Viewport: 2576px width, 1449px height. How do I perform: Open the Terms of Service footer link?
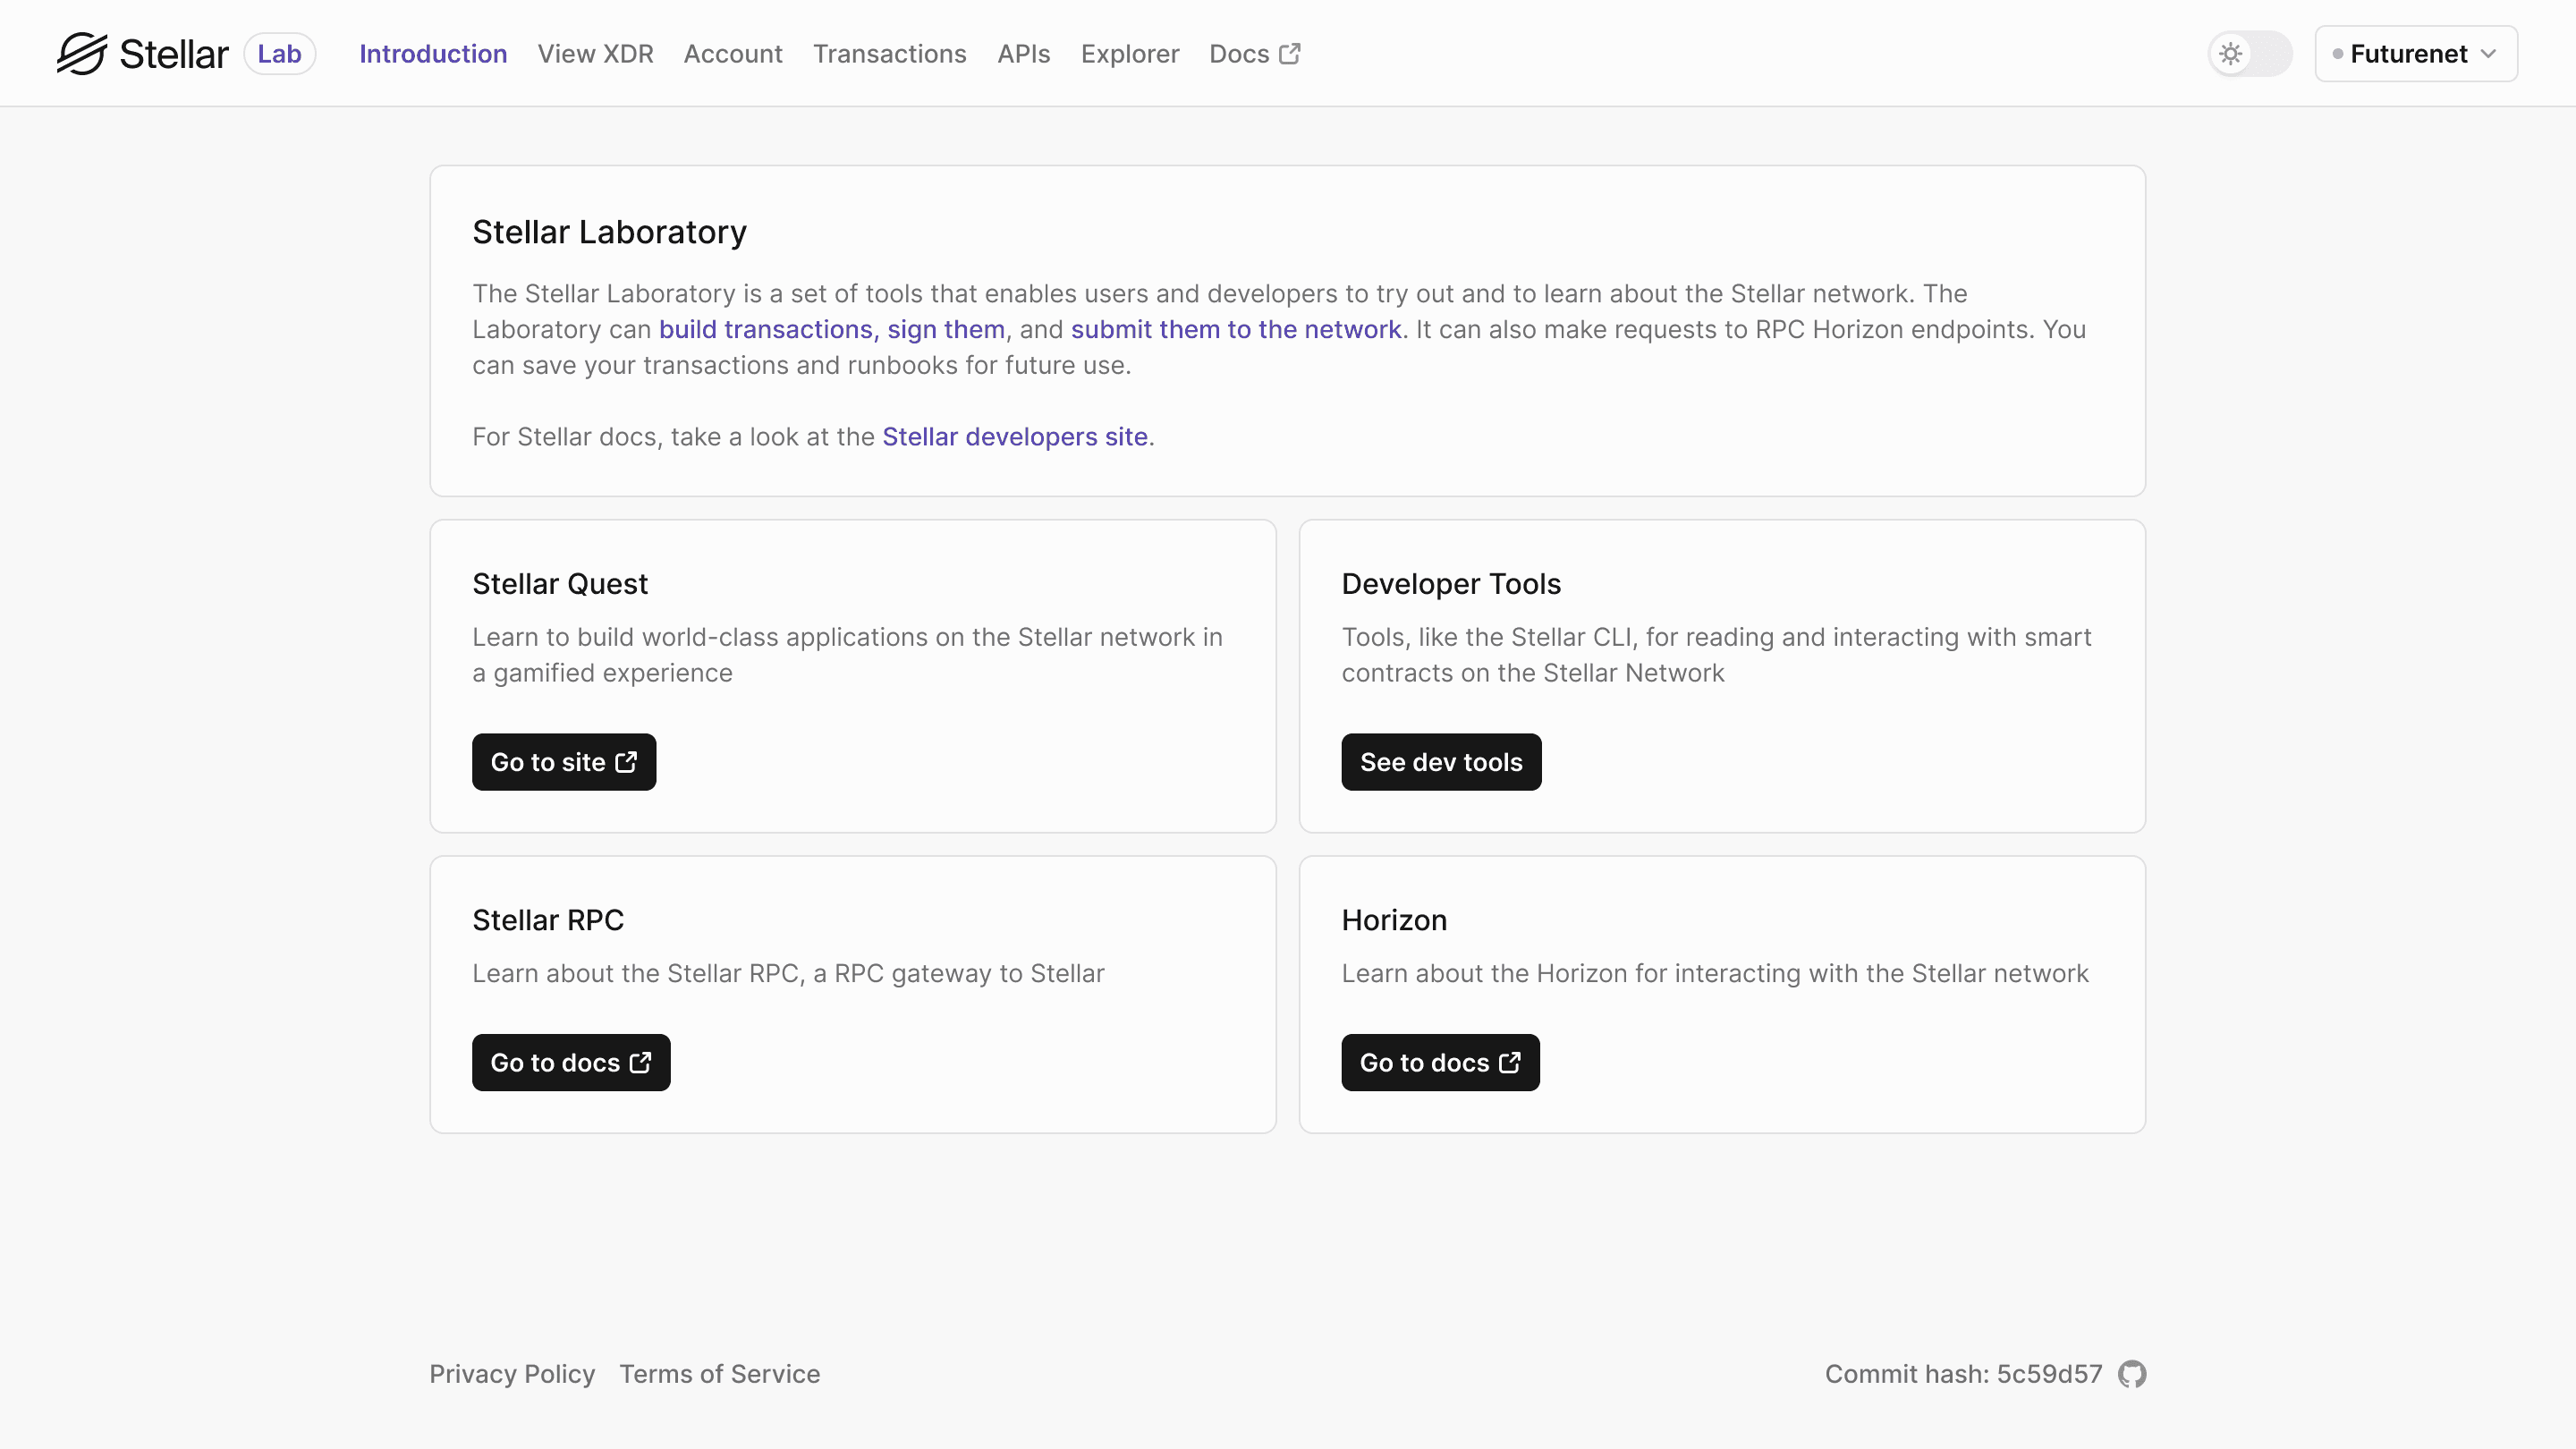[x=720, y=1374]
